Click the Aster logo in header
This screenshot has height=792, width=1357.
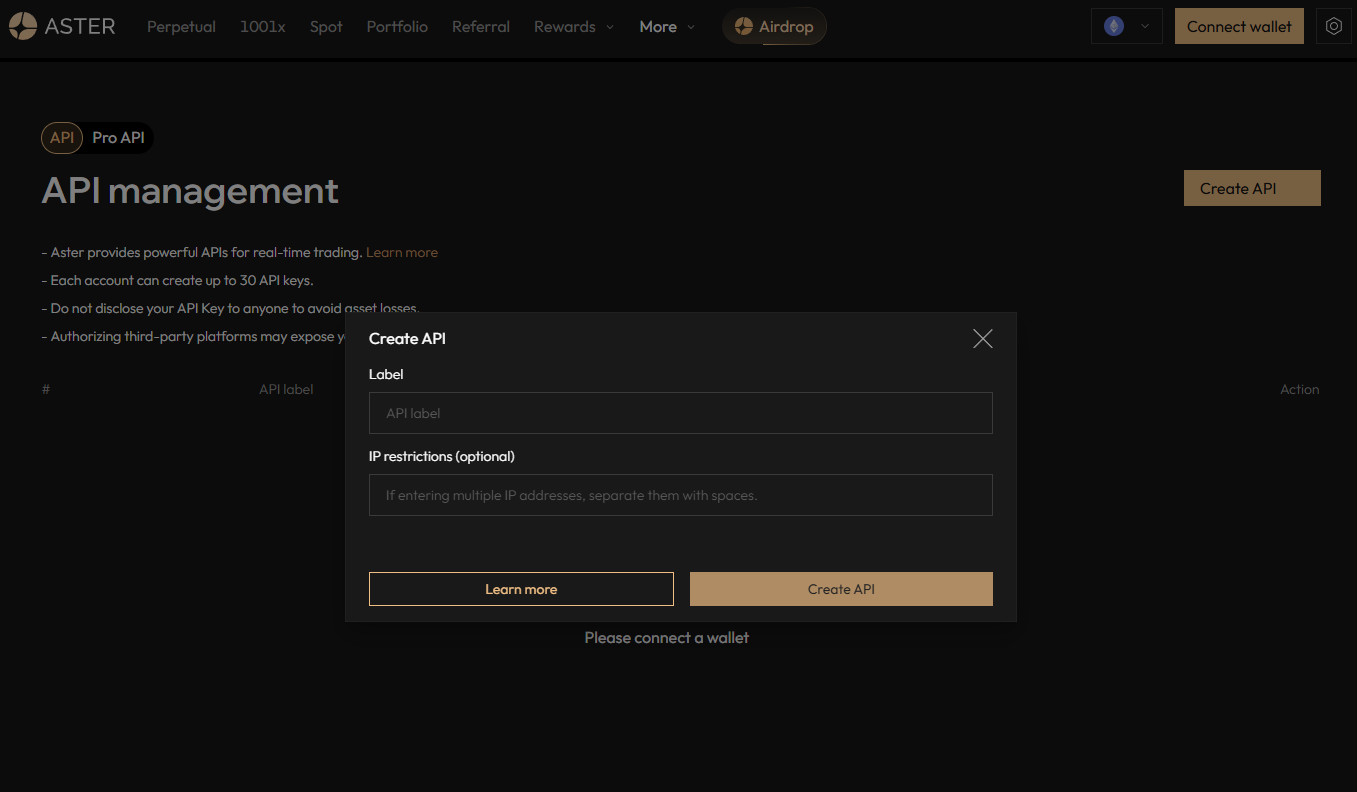(x=62, y=27)
